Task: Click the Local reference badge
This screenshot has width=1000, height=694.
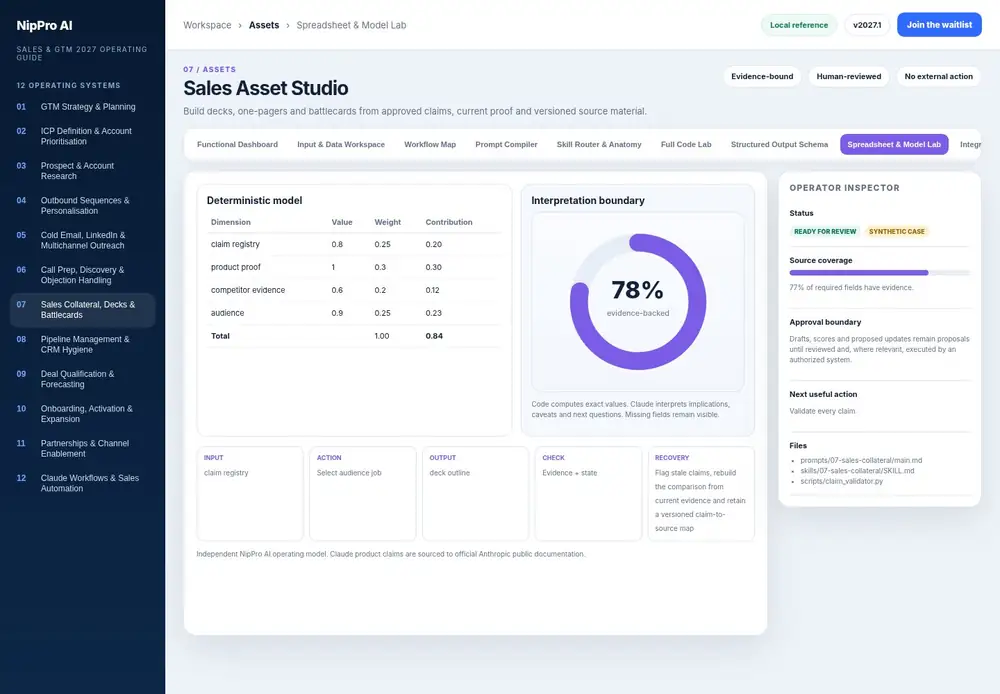Action: tap(798, 26)
